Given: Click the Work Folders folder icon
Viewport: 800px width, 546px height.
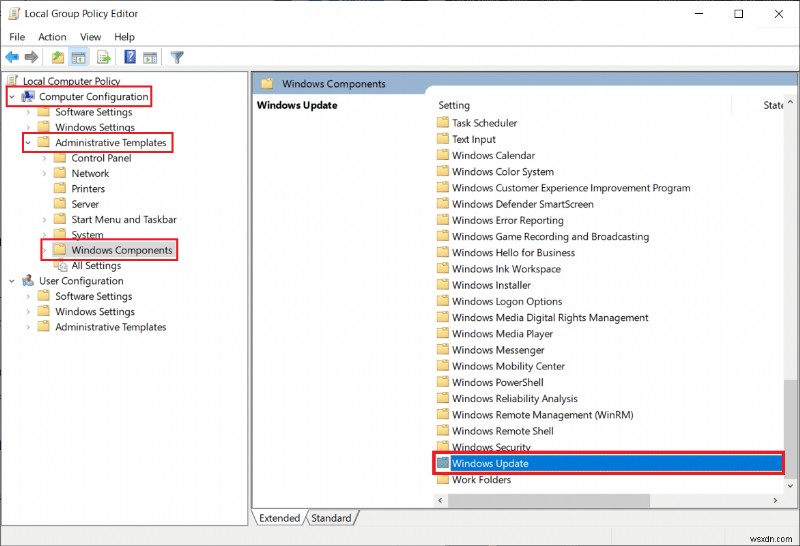Looking at the screenshot, I should (x=443, y=479).
